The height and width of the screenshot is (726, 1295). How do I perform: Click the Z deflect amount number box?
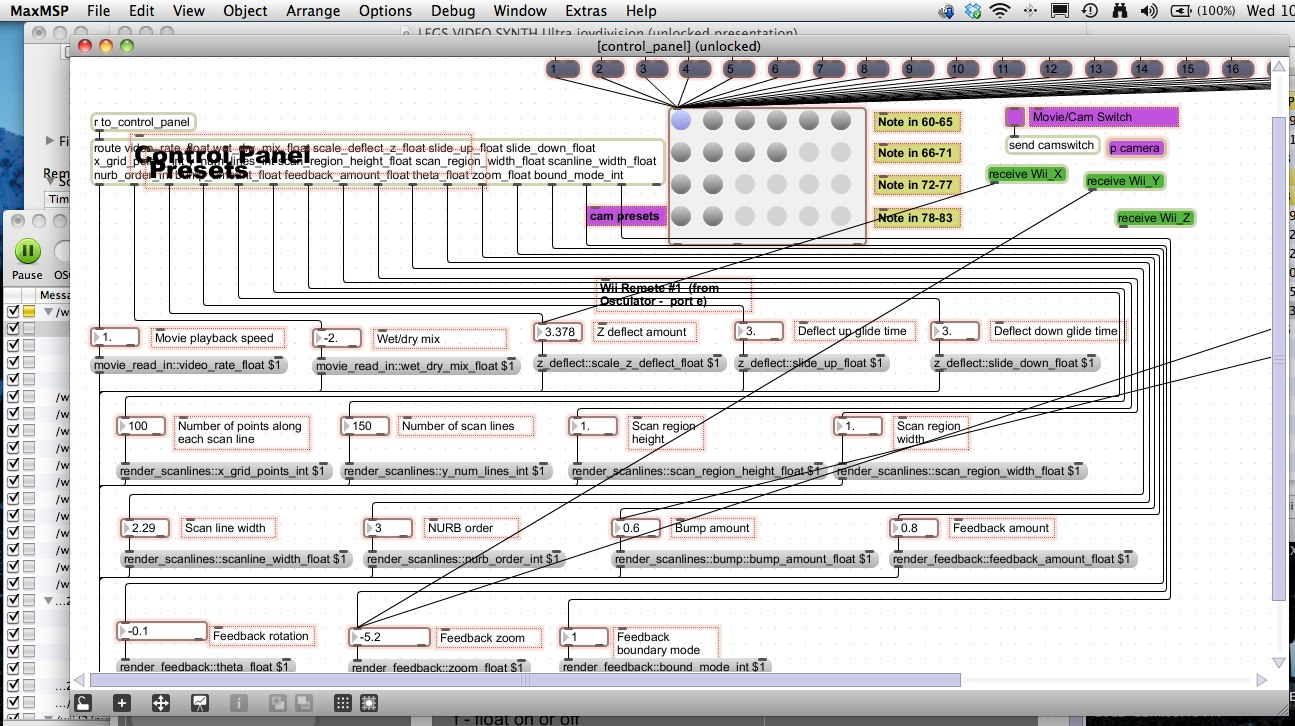(560, 331)
